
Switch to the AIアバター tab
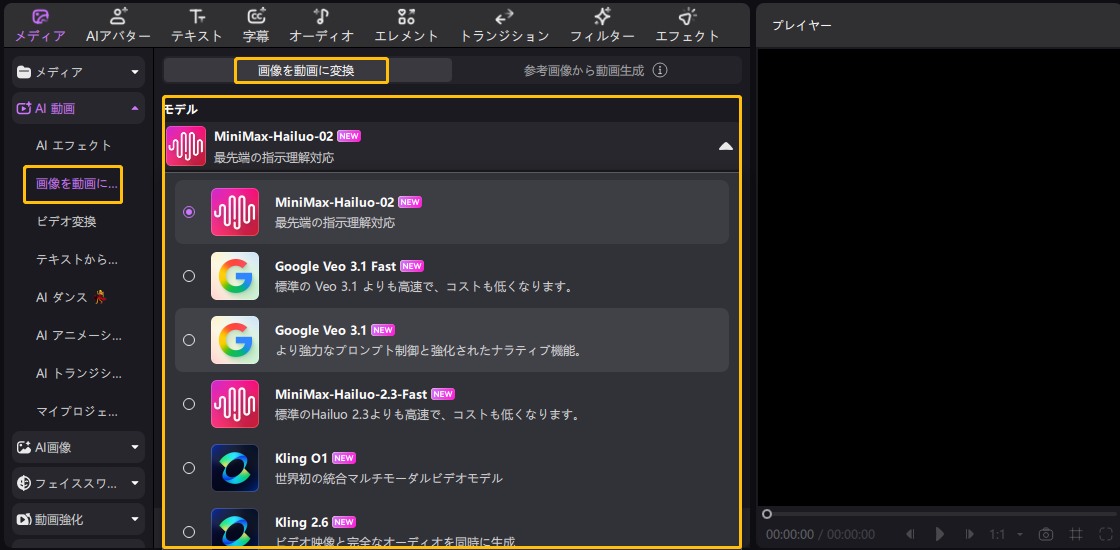click(x=119, y=25)
